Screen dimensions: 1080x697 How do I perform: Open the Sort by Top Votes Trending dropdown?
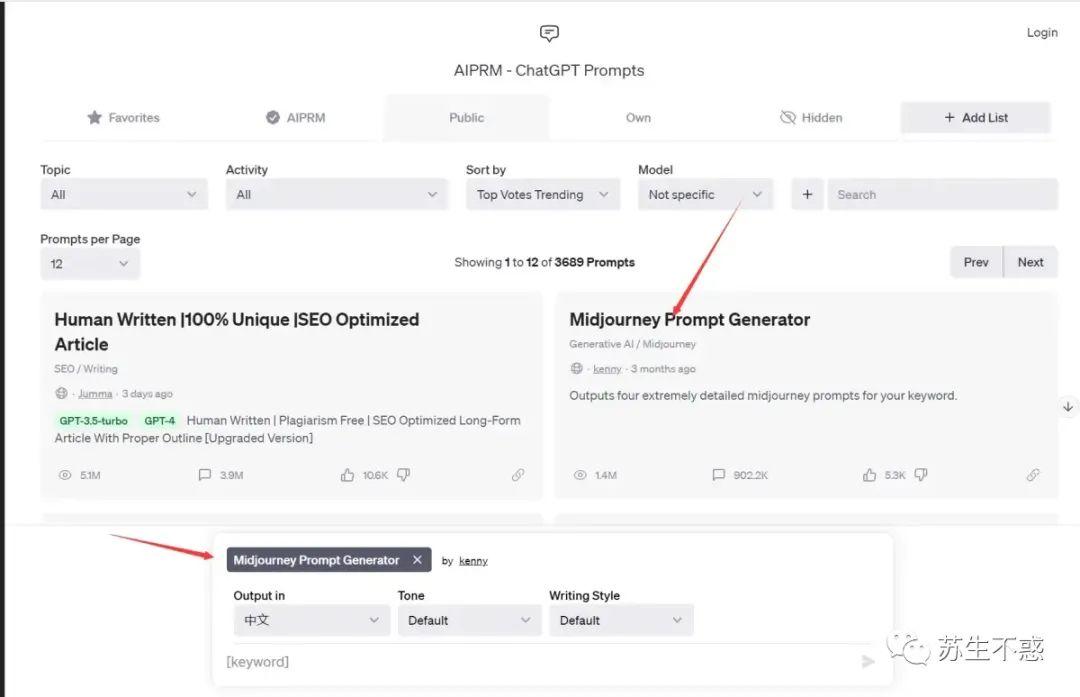click(543, 195)
